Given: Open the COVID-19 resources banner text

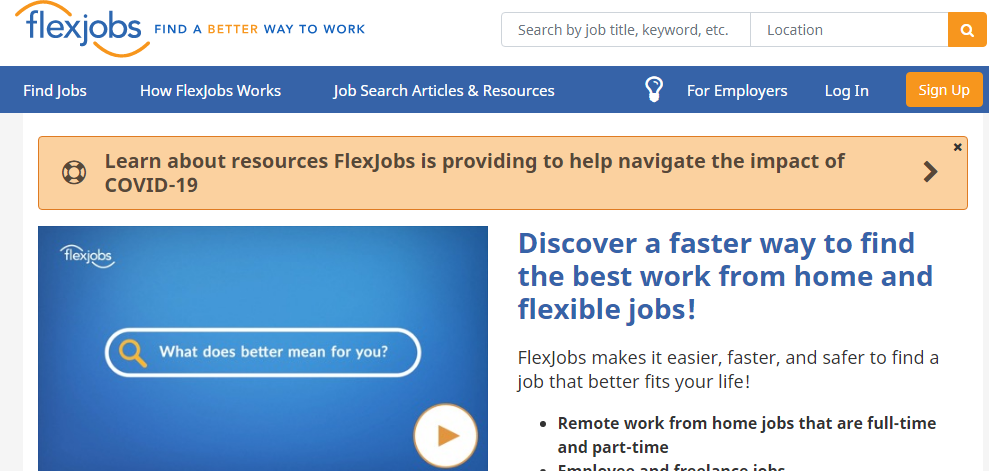Looking at the screenshot, I should [x=474, y=172].
